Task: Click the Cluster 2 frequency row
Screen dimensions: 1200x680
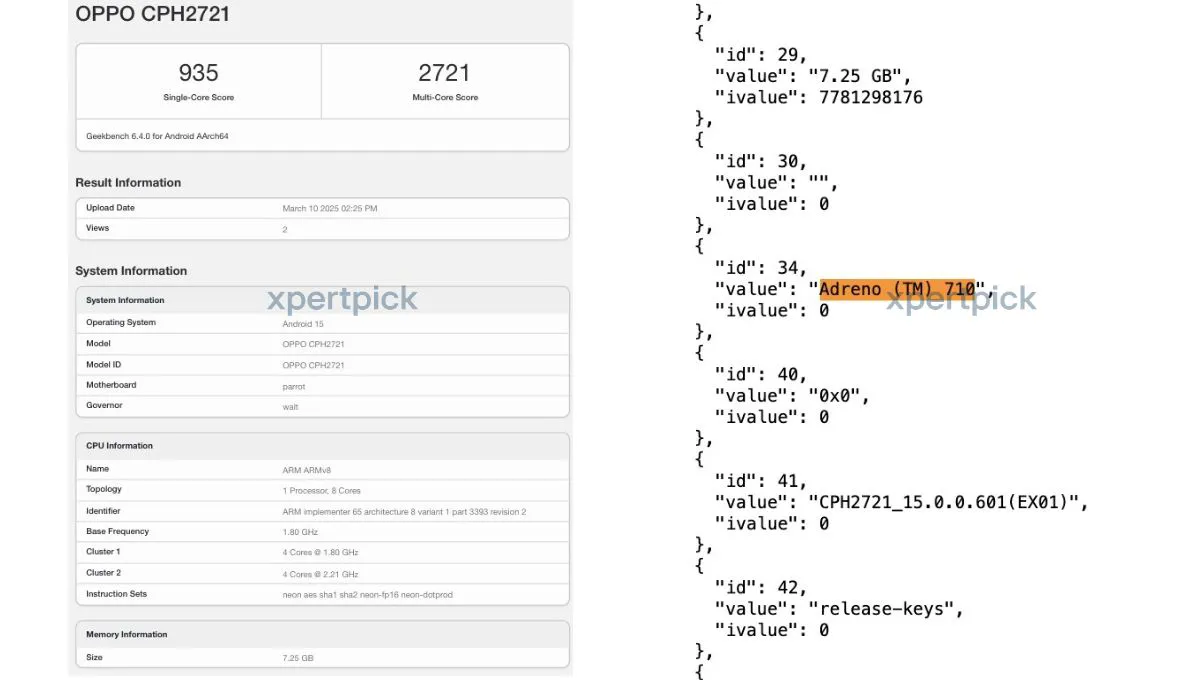Action: [322, 573]
